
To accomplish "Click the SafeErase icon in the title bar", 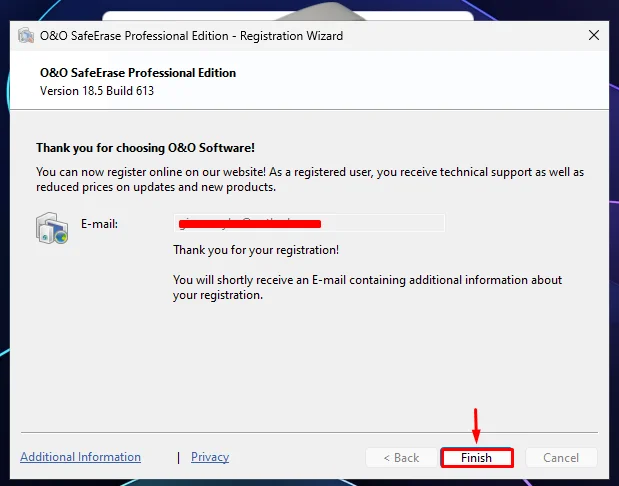I will pos(26,36).
